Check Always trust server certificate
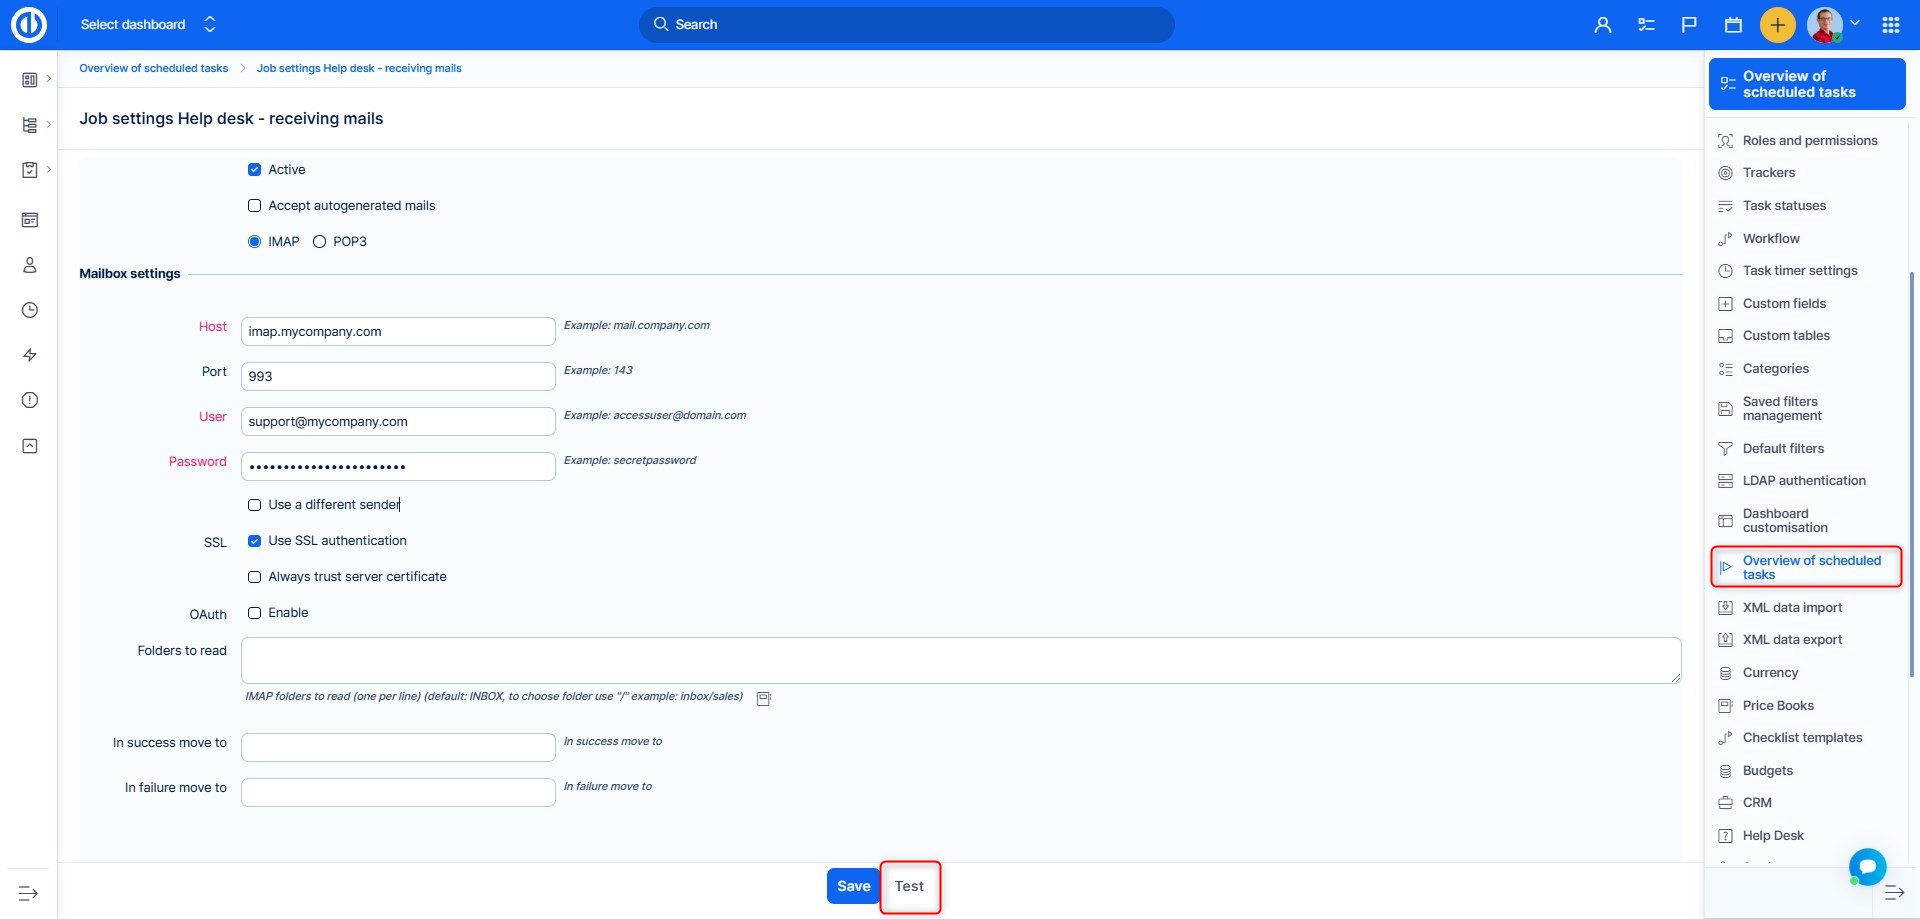The image size is (1920, 919). (x=254, y=577)
